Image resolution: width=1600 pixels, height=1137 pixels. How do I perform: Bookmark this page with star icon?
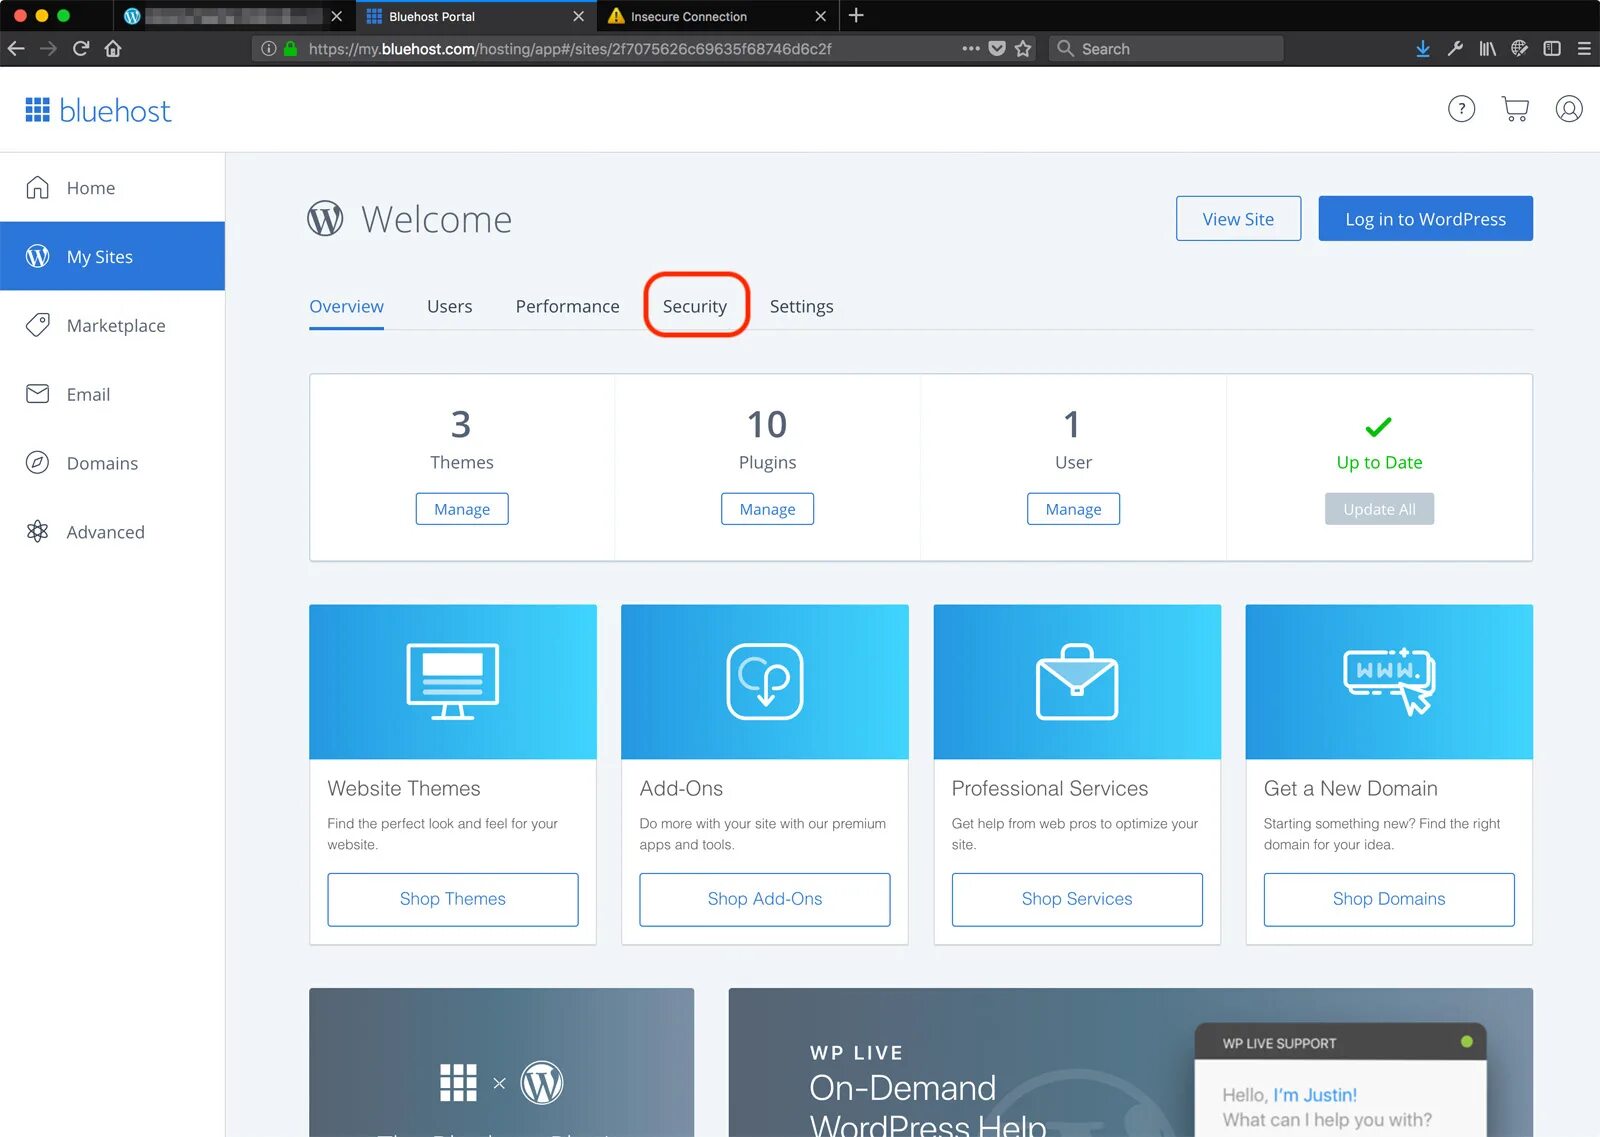pyautogui.click(x=1023, y=48)
